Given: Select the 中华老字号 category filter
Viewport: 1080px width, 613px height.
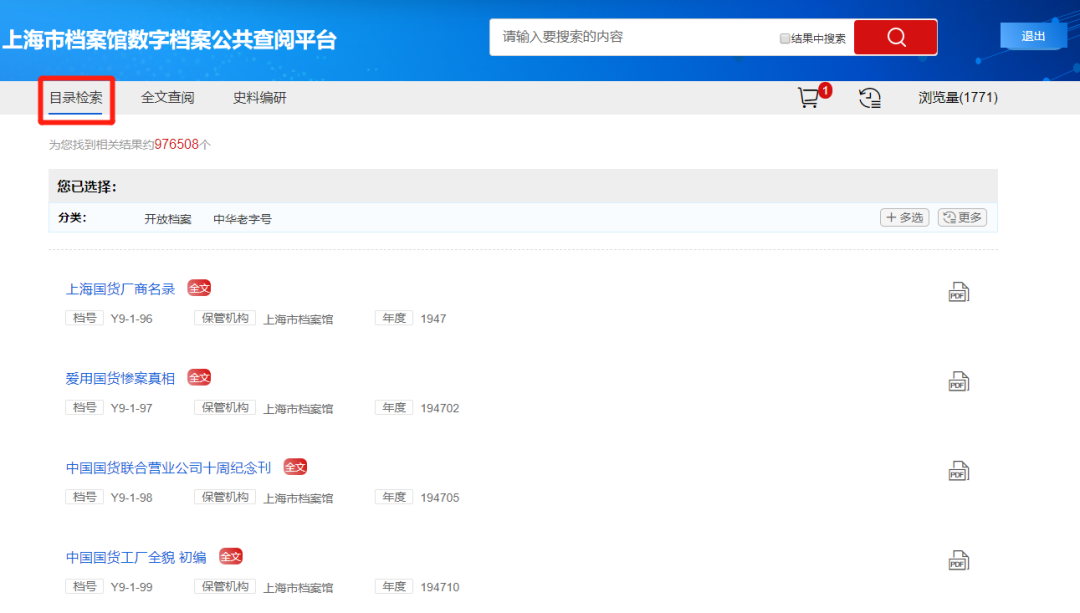Looking at the screenshot, I should tap(242, 219).
